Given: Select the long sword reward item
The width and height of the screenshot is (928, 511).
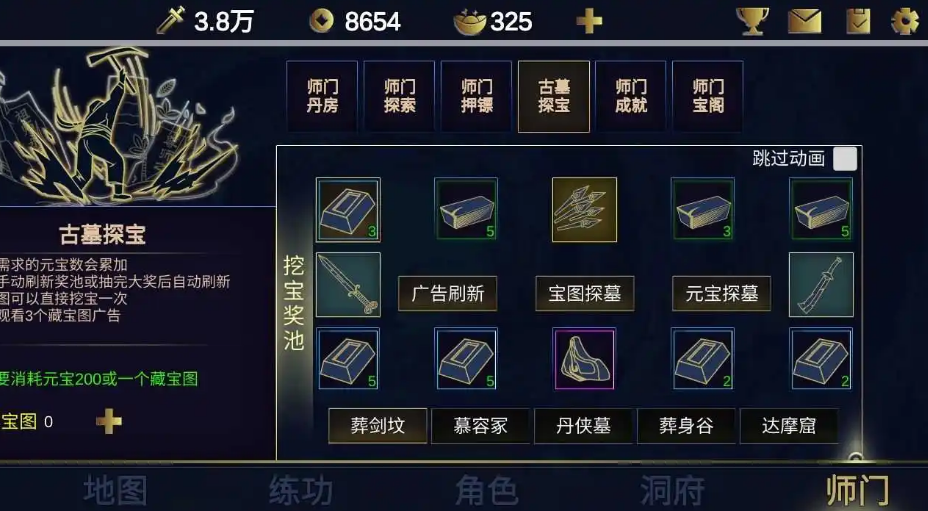Looking at the screenshot, I should coord(348,284).
